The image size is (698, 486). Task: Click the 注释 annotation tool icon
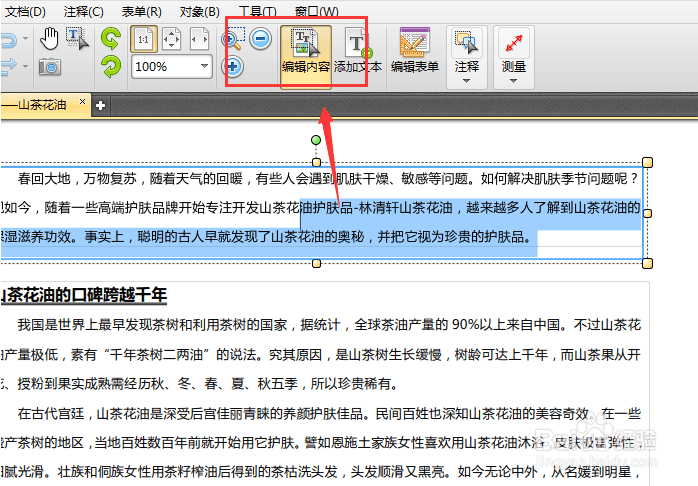[466, 44]
